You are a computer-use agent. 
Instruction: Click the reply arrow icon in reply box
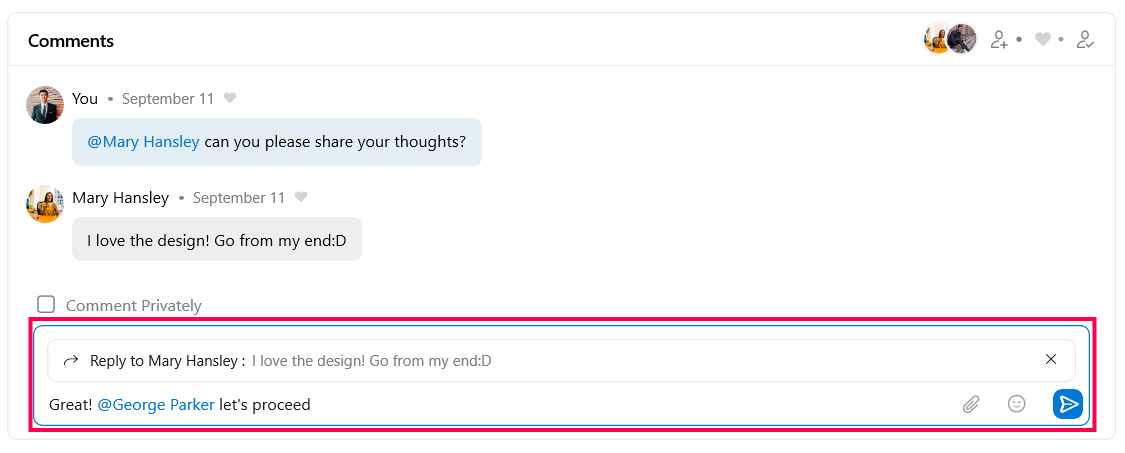70,361
